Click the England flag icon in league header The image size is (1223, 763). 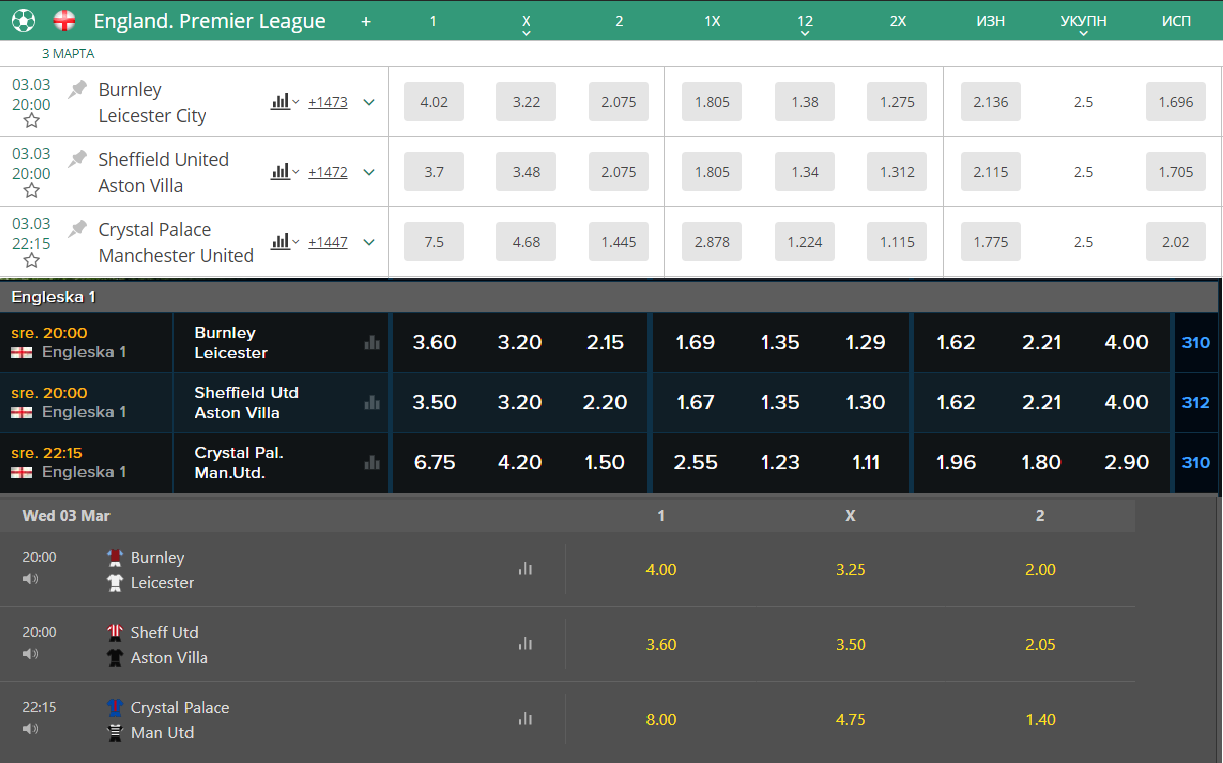64,20
